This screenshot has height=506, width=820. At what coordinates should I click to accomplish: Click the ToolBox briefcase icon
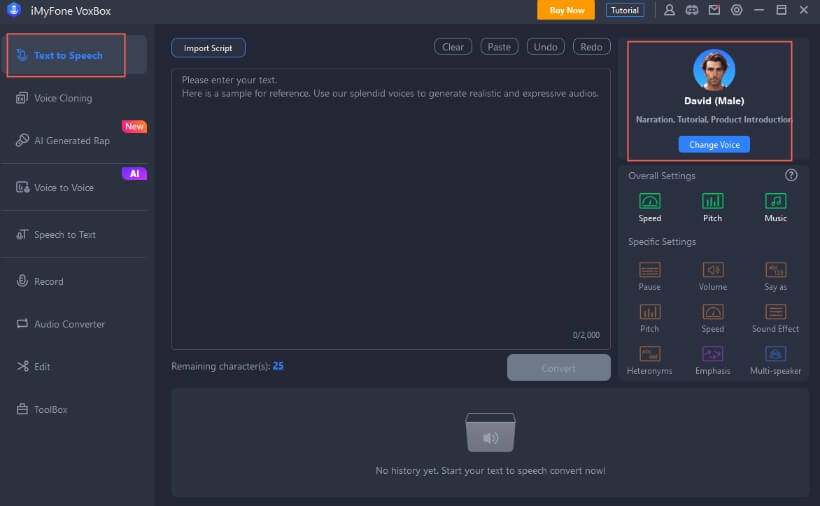tap(22, 409)
